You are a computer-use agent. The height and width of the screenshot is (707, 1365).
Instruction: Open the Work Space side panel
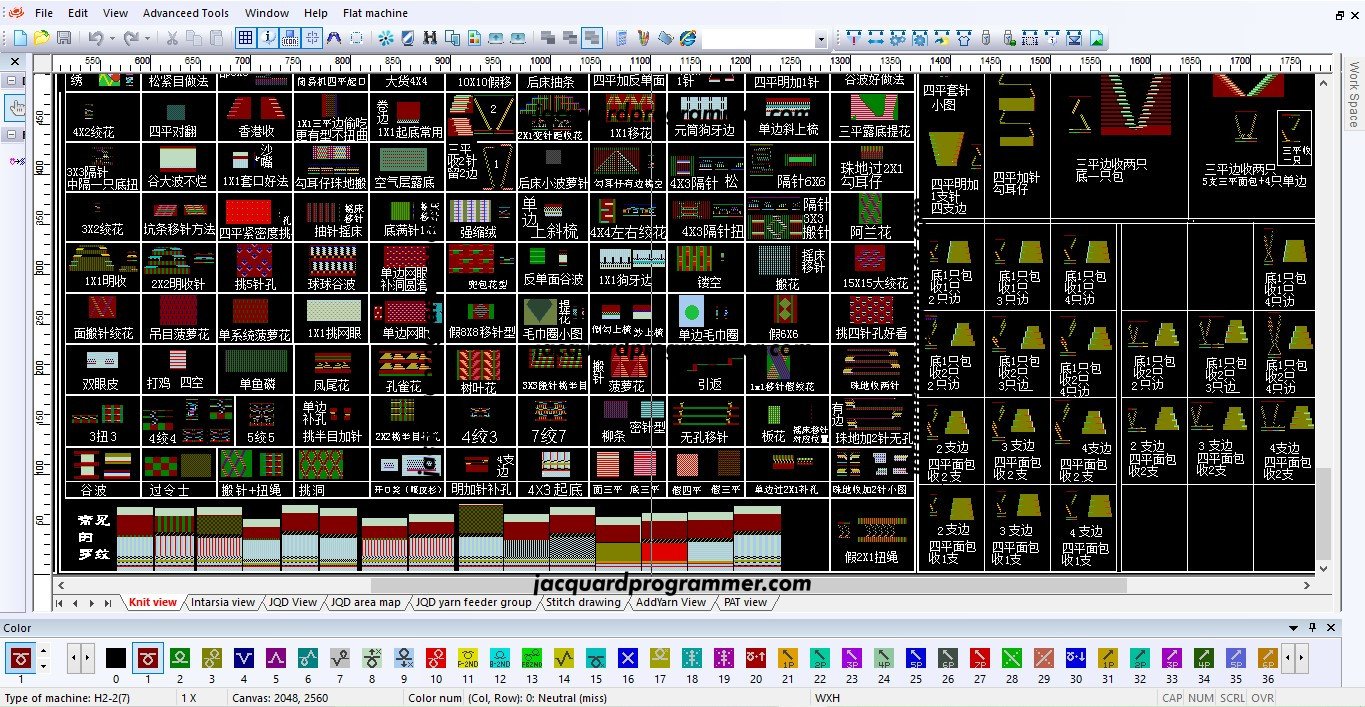click(x=1353, y=95)
